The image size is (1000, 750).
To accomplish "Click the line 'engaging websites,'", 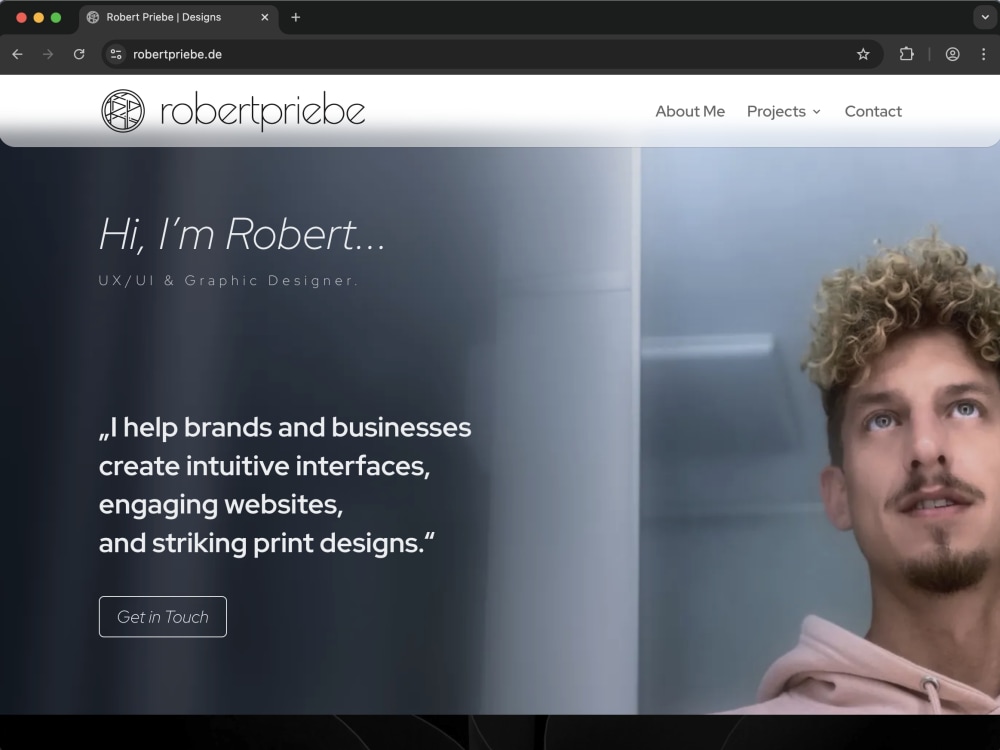I will coord(221,505).
